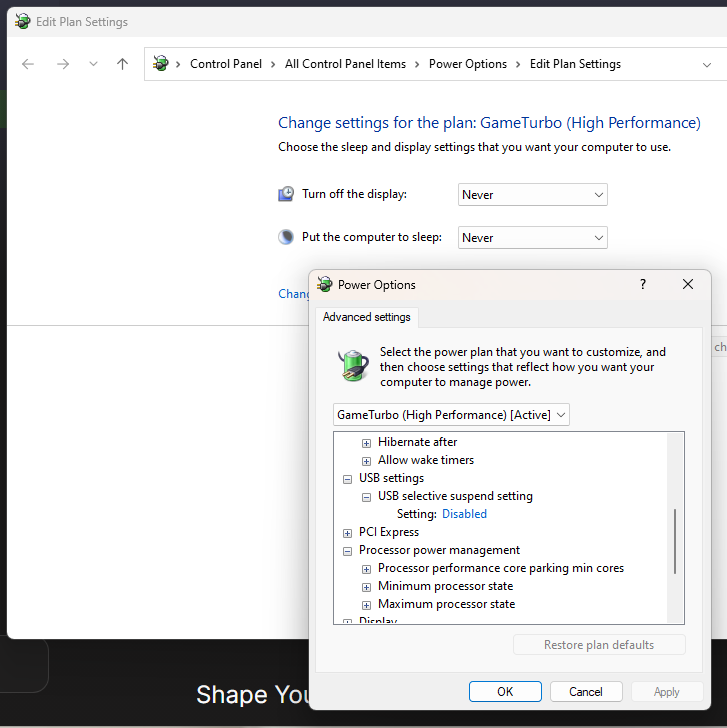Expand the PCI Express node

click(347, 533)
